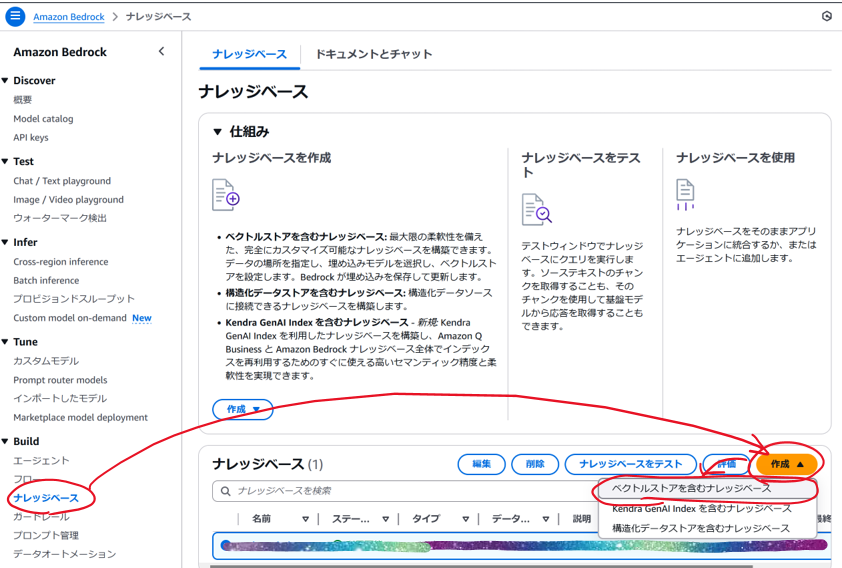Open データオートメーション in the sidebar
The image size is (842, 568).
(x=64, y=554)
